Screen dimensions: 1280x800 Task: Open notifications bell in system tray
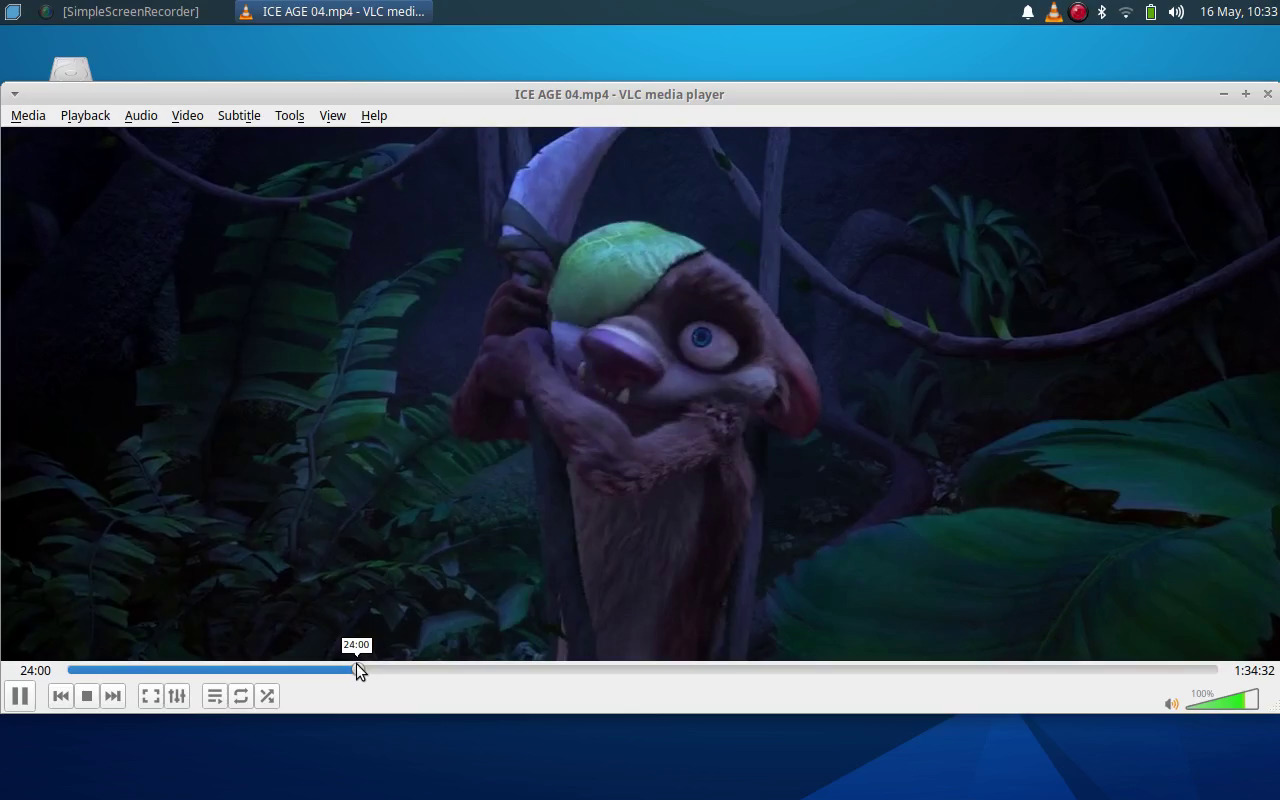tap(1027, 12)
